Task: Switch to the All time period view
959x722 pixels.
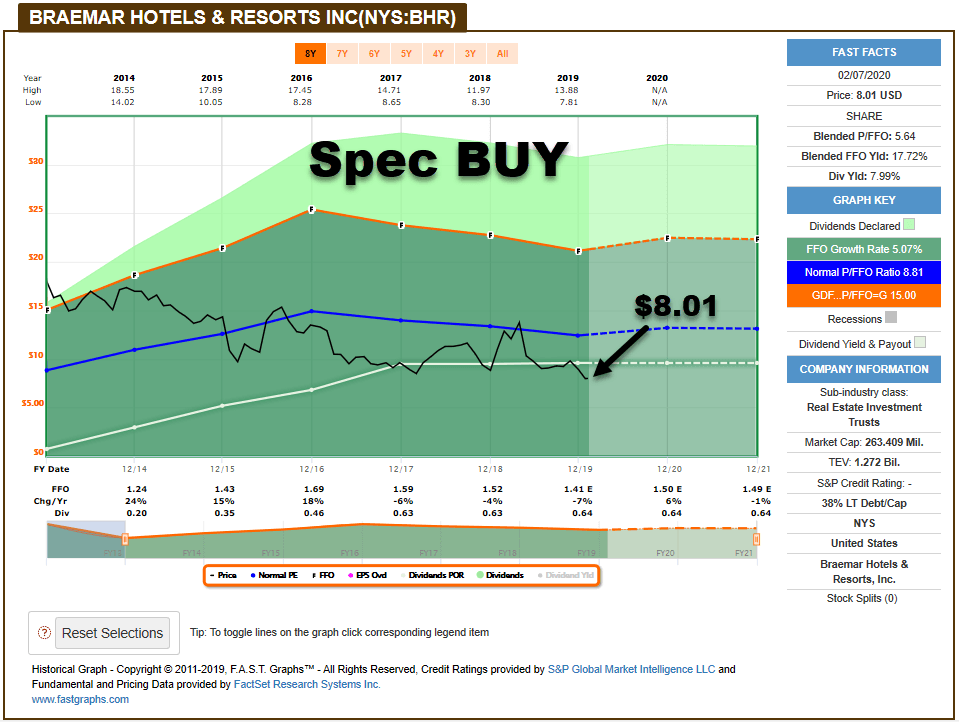Action: coord(501,55)
